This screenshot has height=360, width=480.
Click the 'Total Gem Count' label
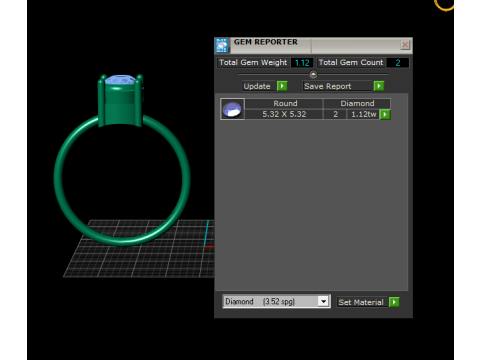pyautogui.click(x=351, y=62)
